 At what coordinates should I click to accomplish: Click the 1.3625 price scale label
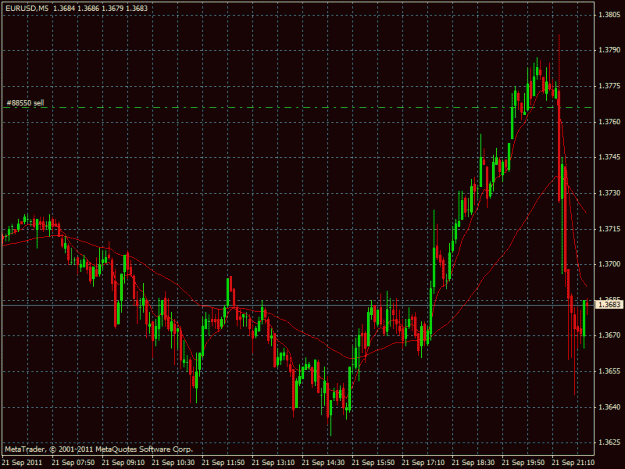click(x=609, y=442)
